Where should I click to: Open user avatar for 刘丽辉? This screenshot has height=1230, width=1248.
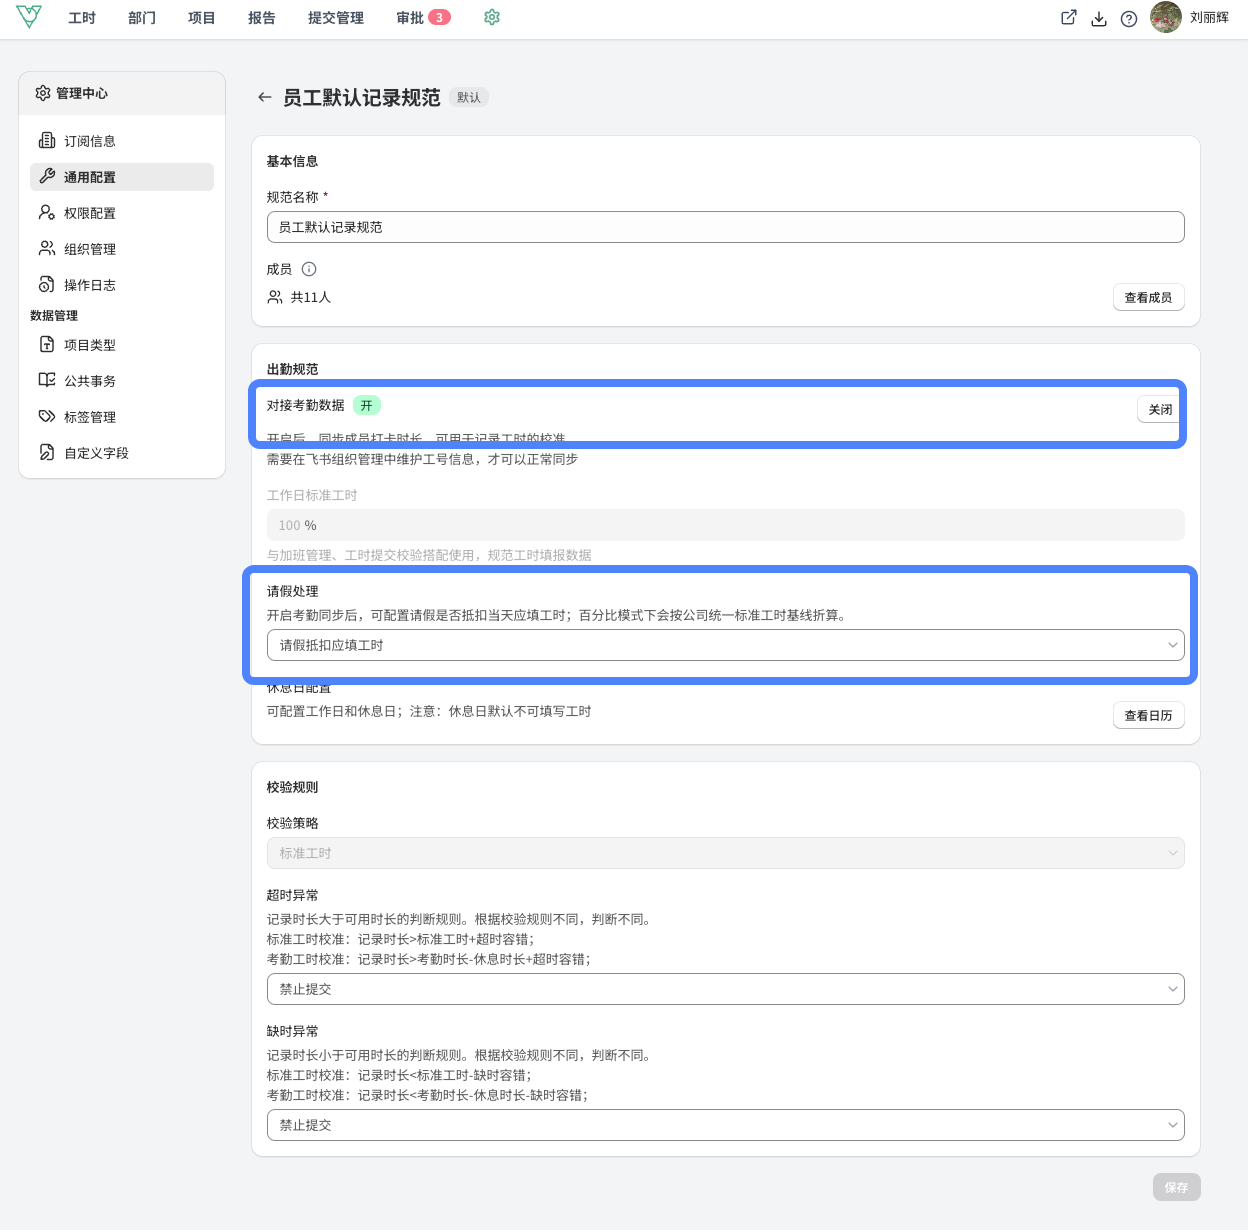click(1166, 17)
